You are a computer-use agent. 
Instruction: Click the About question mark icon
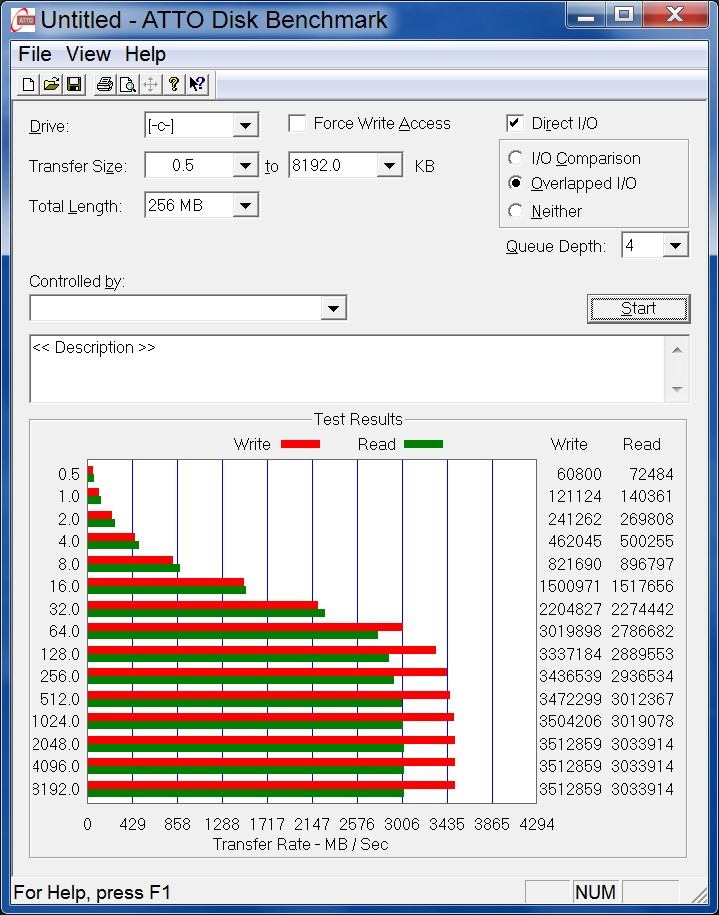click(173, 85)
